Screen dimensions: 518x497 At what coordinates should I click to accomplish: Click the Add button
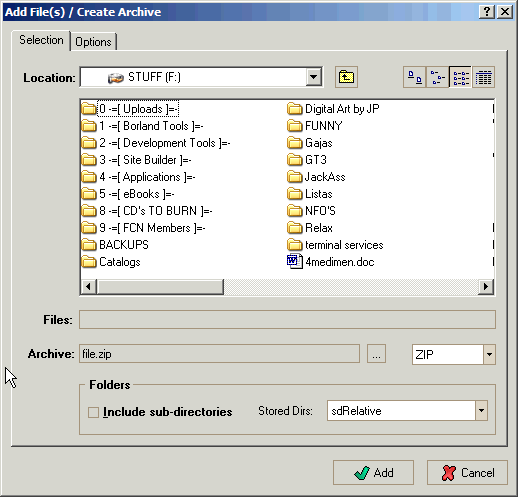tap(373, 473)
